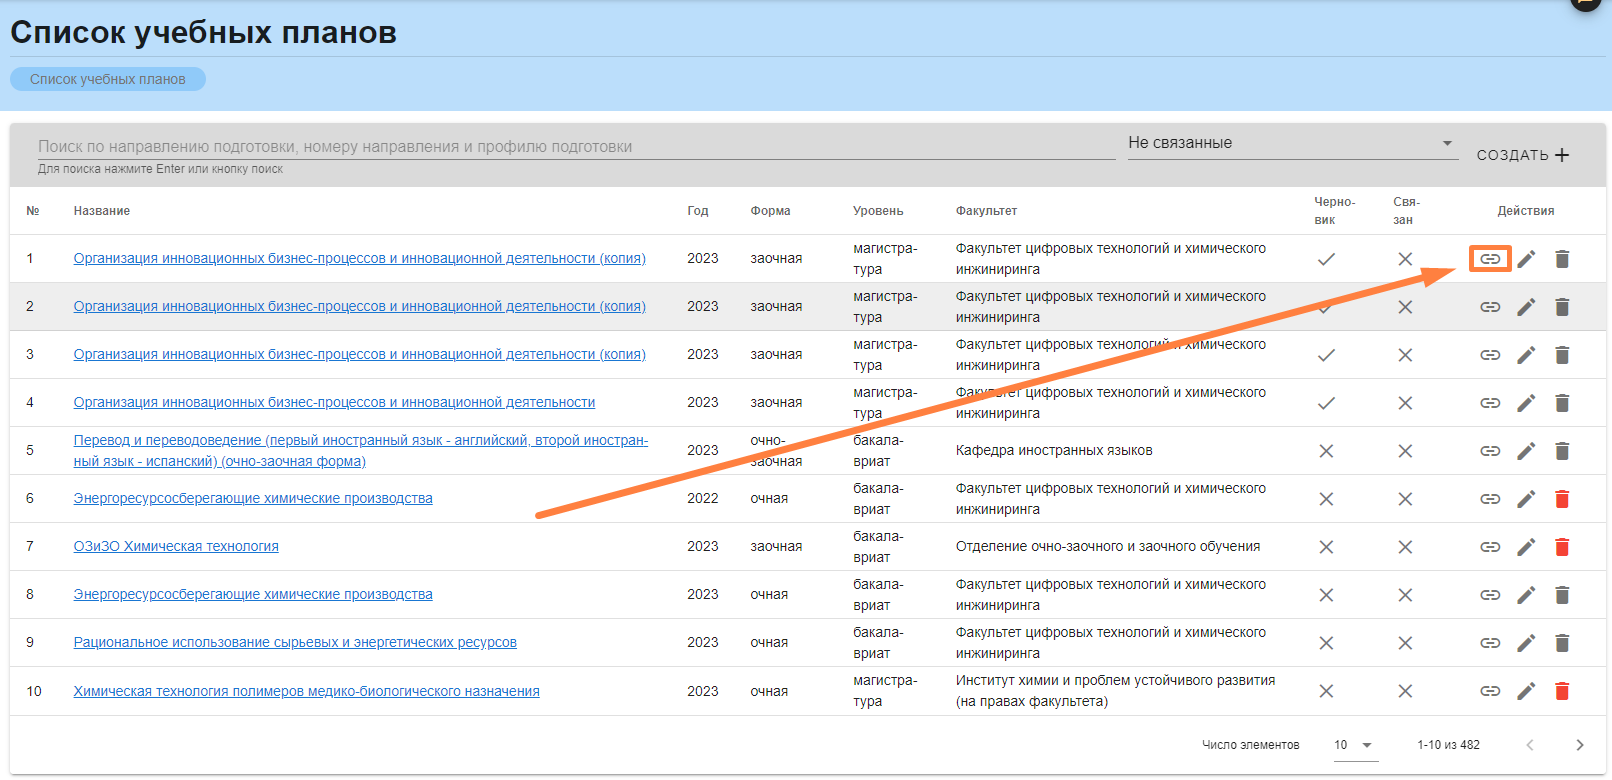Delete the plan in row 6
This screenshot has height=780, width=1612.
1562,499
